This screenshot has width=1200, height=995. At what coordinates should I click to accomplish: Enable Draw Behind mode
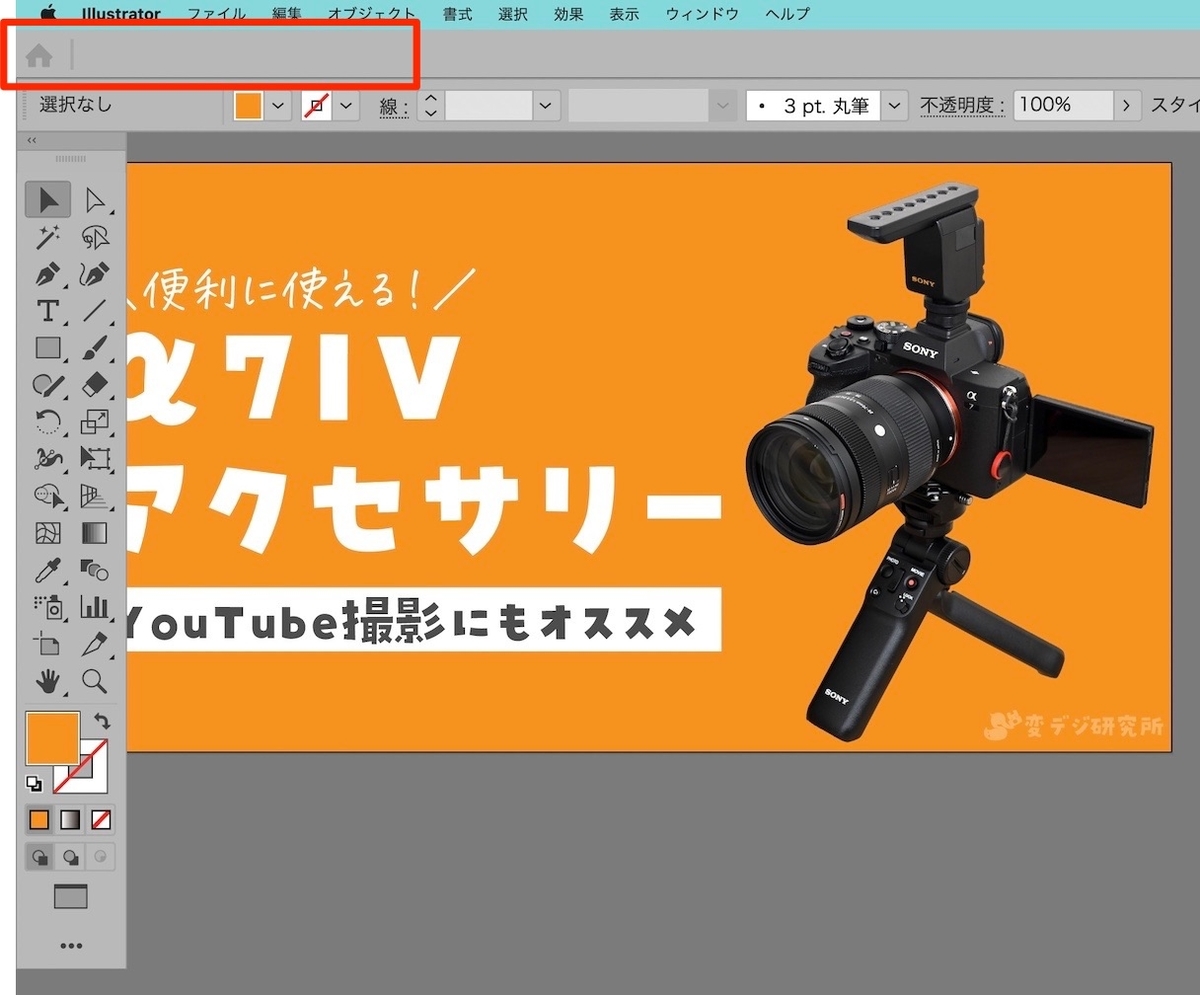click(70, 857)
